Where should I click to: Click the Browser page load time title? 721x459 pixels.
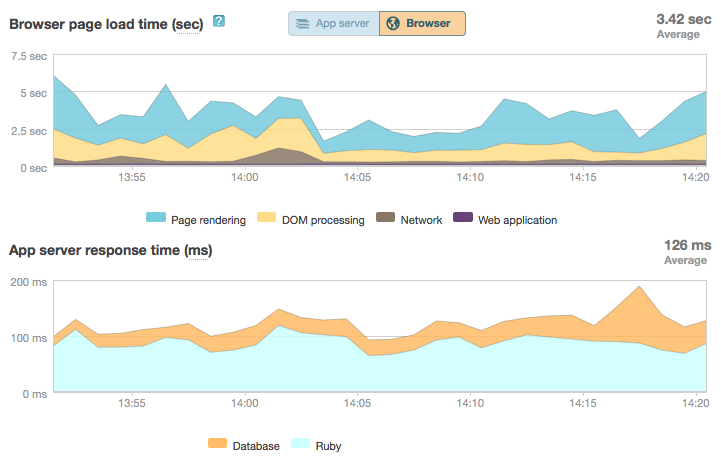coord(106,24)
